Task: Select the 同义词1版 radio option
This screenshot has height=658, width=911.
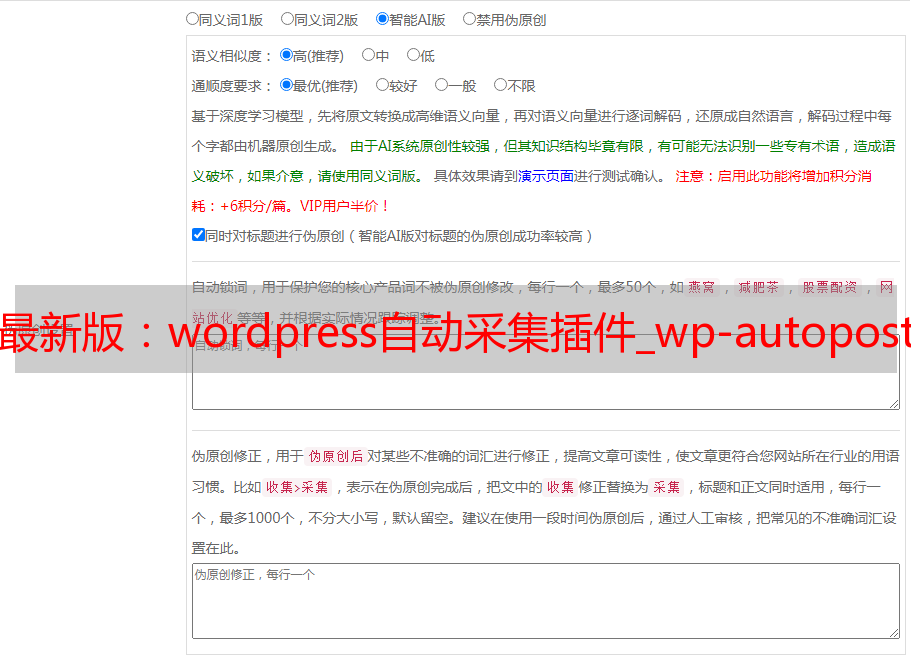Action: tap(192, 19)
